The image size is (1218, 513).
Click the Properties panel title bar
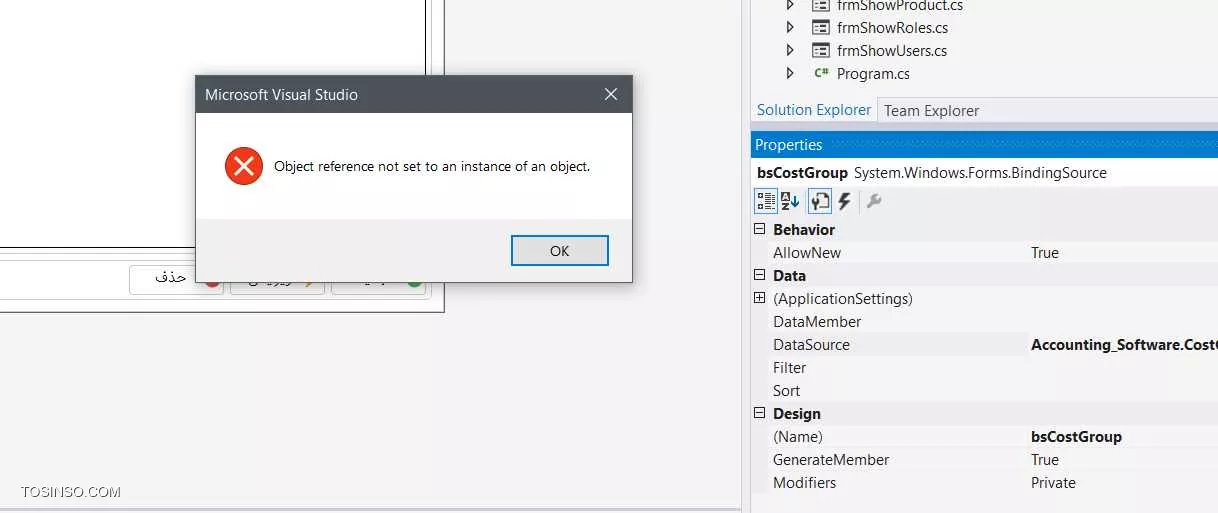coord(985,145)
